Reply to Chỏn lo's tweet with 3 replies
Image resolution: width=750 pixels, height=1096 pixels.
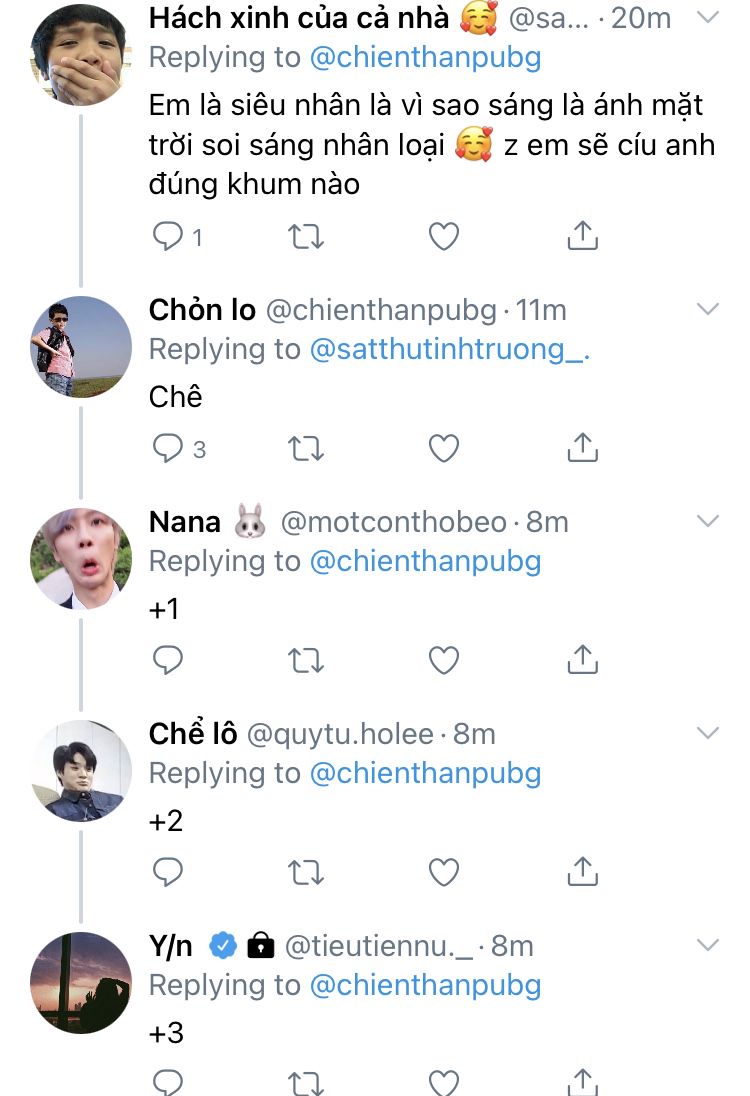point(166,449)
